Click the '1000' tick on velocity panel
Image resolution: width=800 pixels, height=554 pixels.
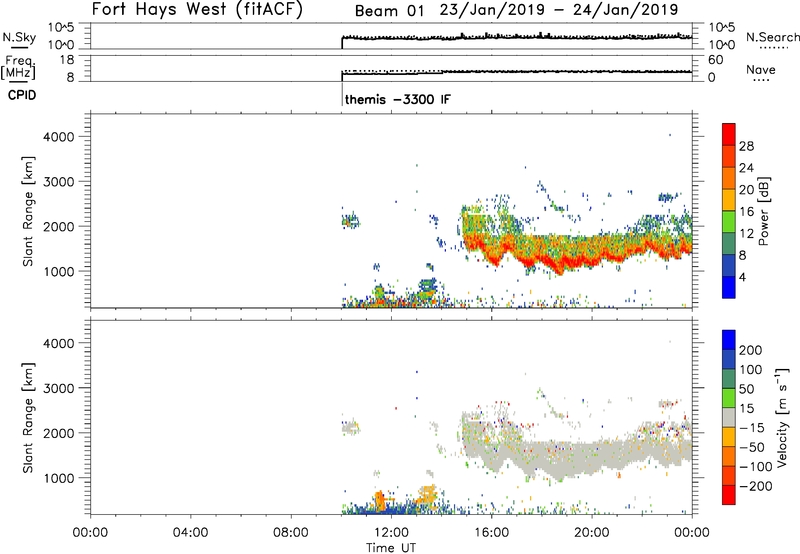click(59, 478)
